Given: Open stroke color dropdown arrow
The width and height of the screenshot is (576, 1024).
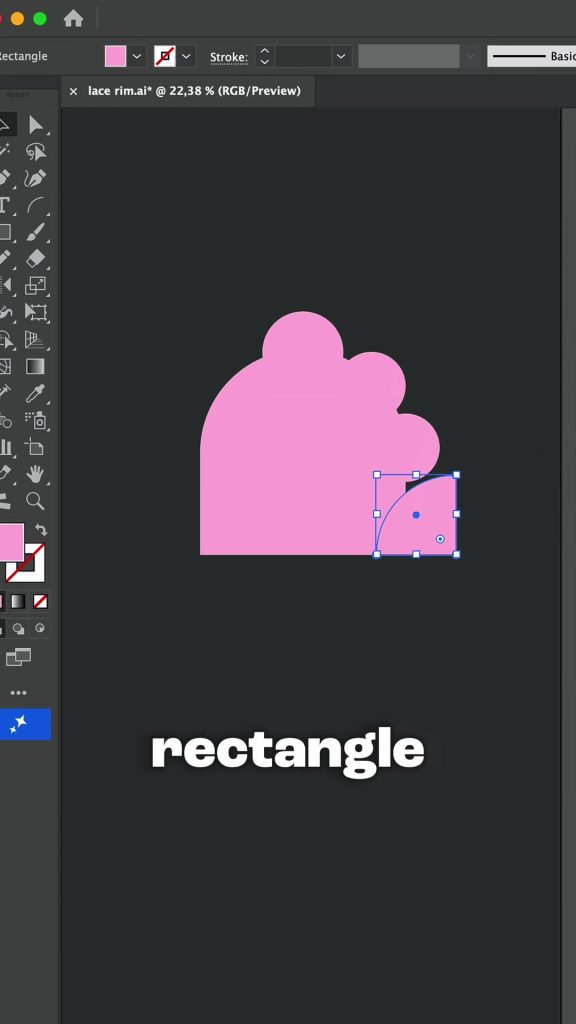Looking at the screenshot, I should click(186, 56).
